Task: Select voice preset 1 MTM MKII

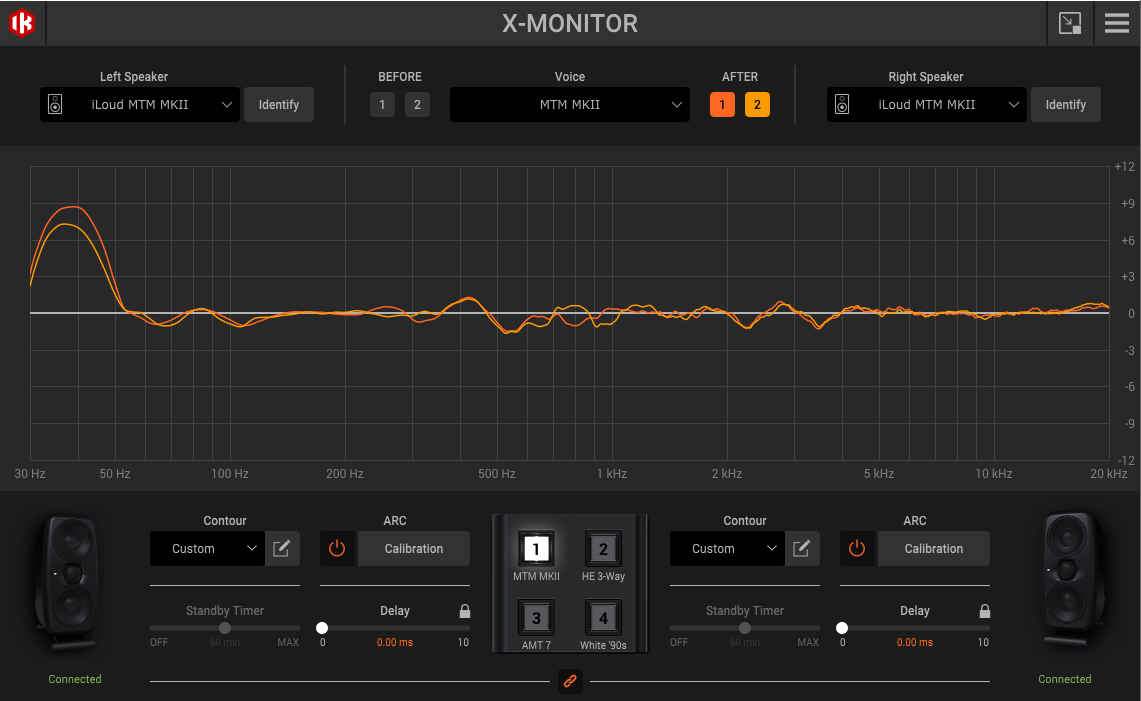Action: pyautogui.click(x=536, y=549)
